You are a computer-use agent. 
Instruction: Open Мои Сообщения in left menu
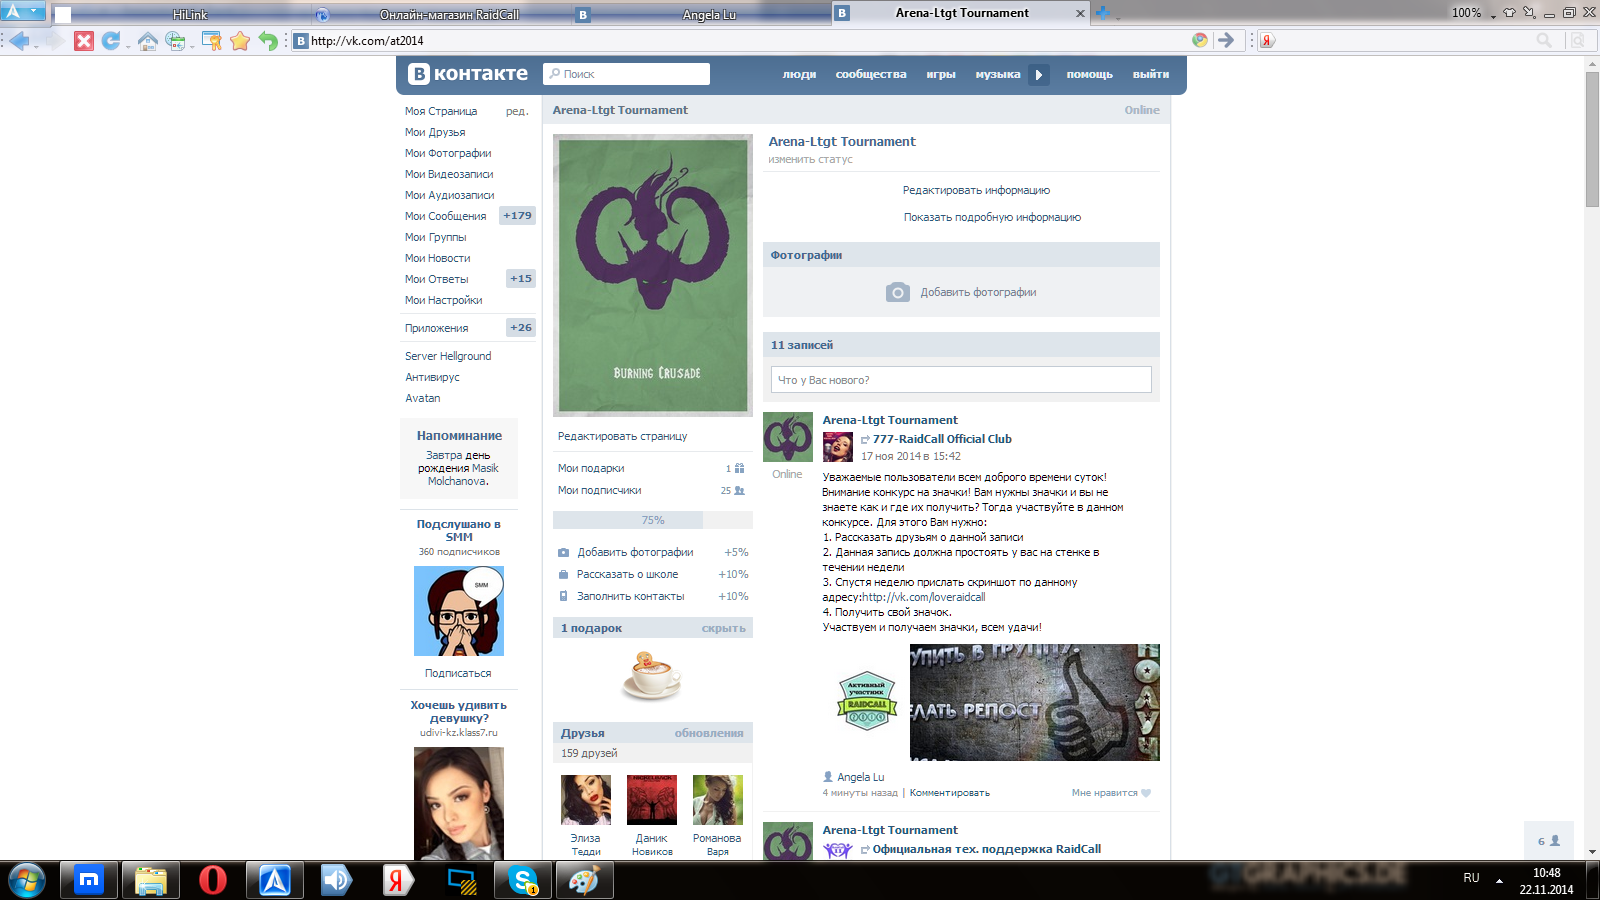(x=446, y=216)
